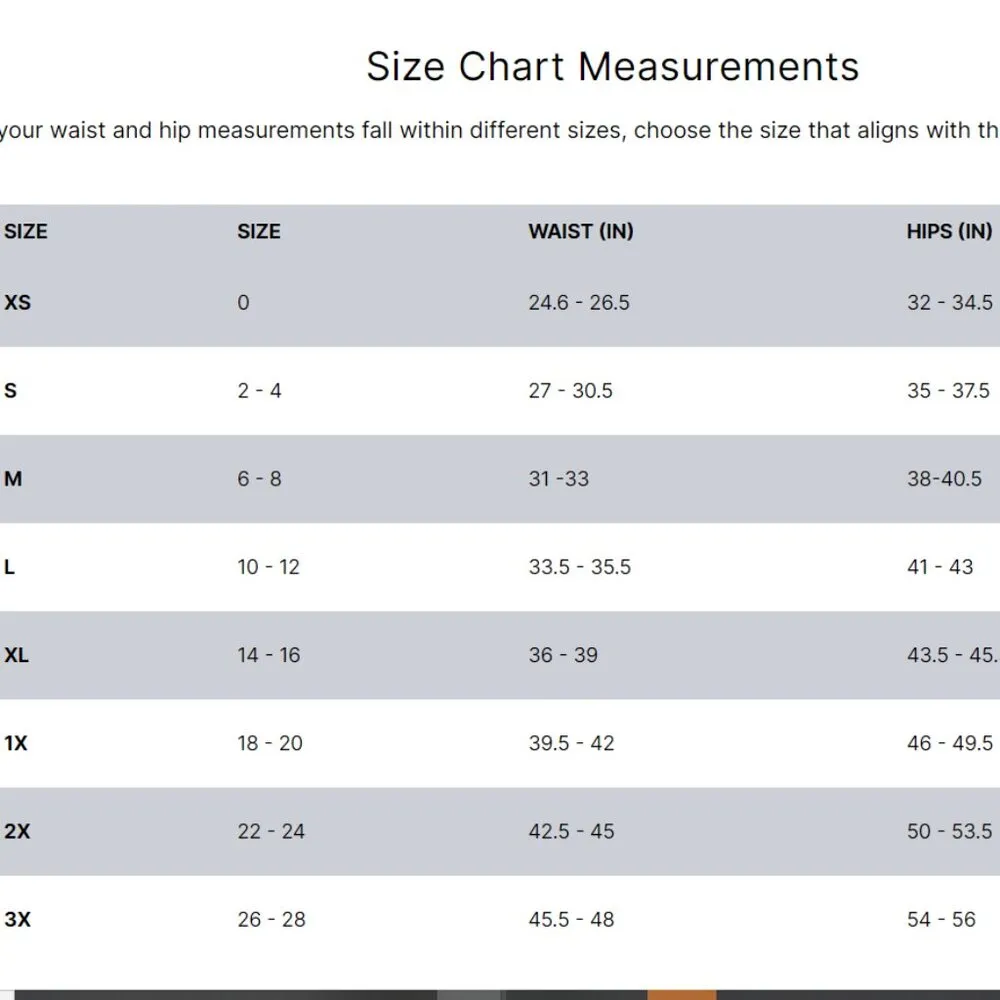Click the 3X size label

[x=18, y=919]
